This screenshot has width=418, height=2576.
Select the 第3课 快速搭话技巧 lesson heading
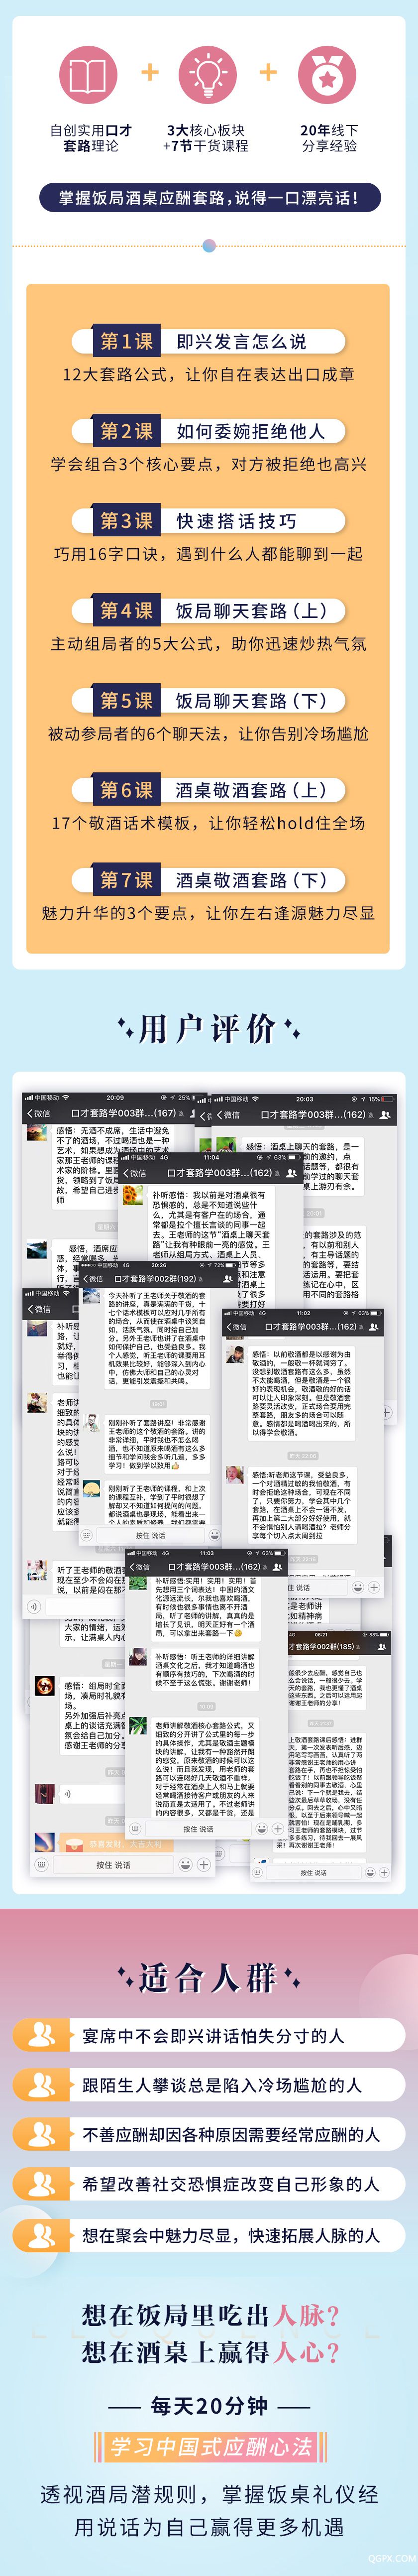209,521
